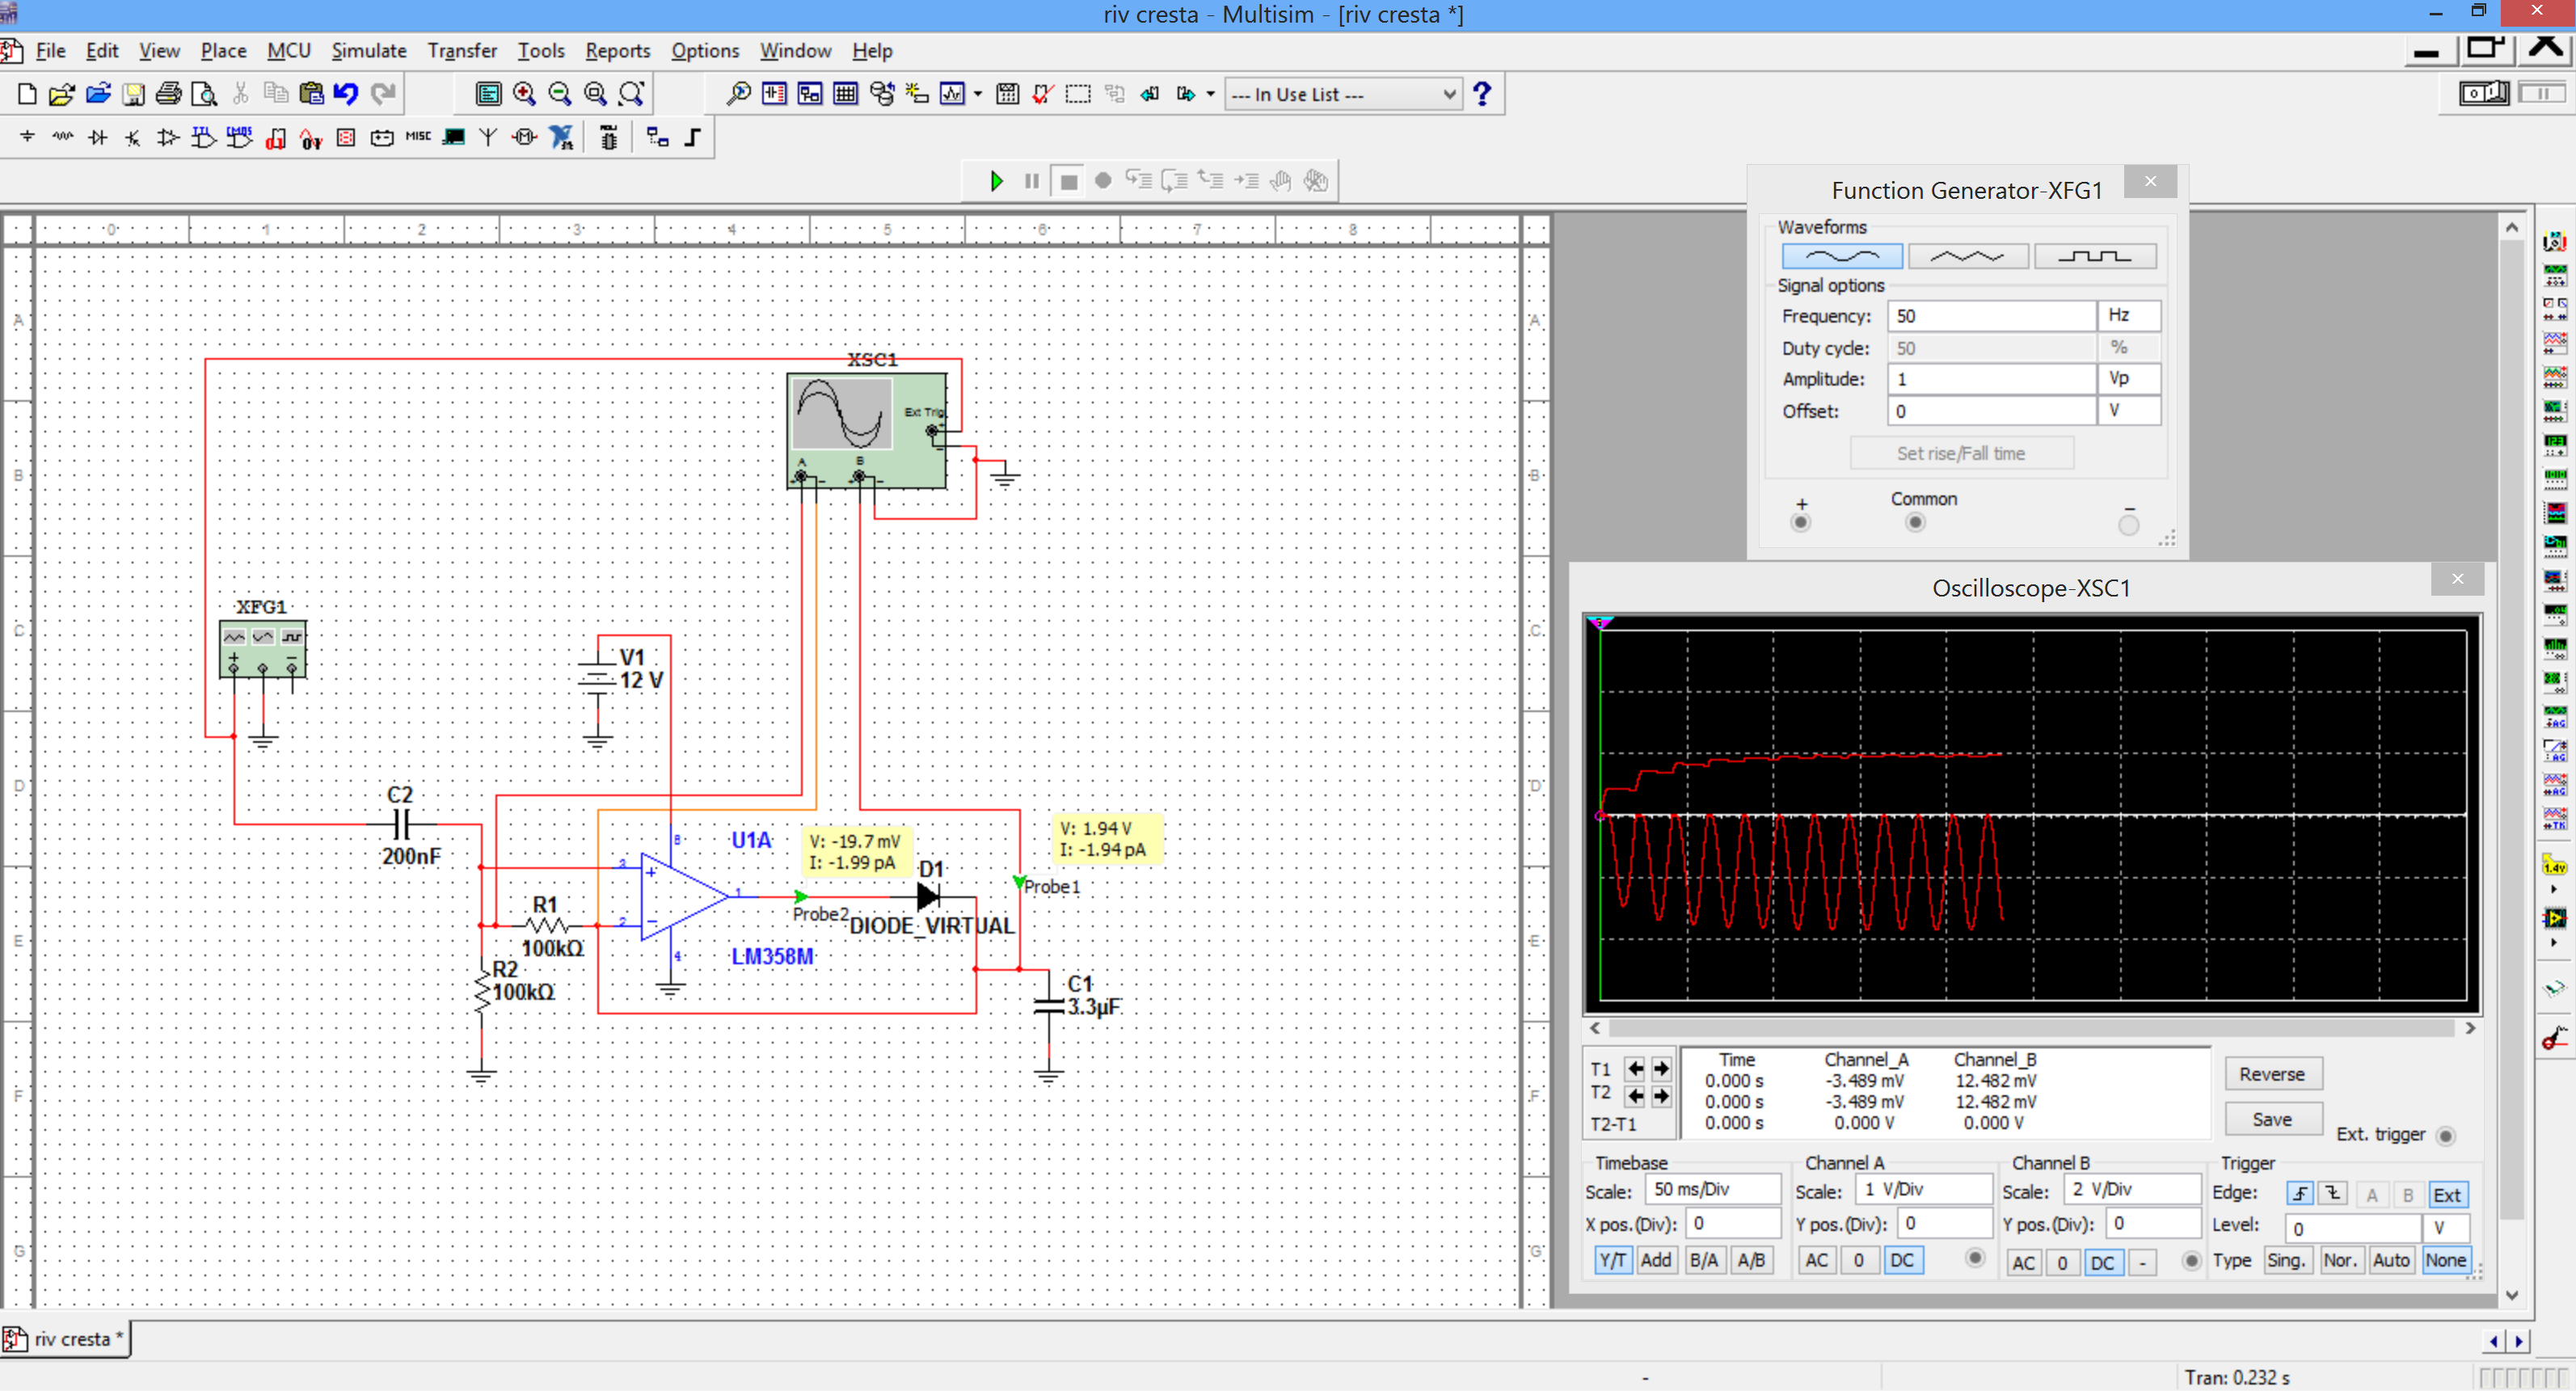
Task: Select the triangle waveform button
Action: coord(1967,257)
